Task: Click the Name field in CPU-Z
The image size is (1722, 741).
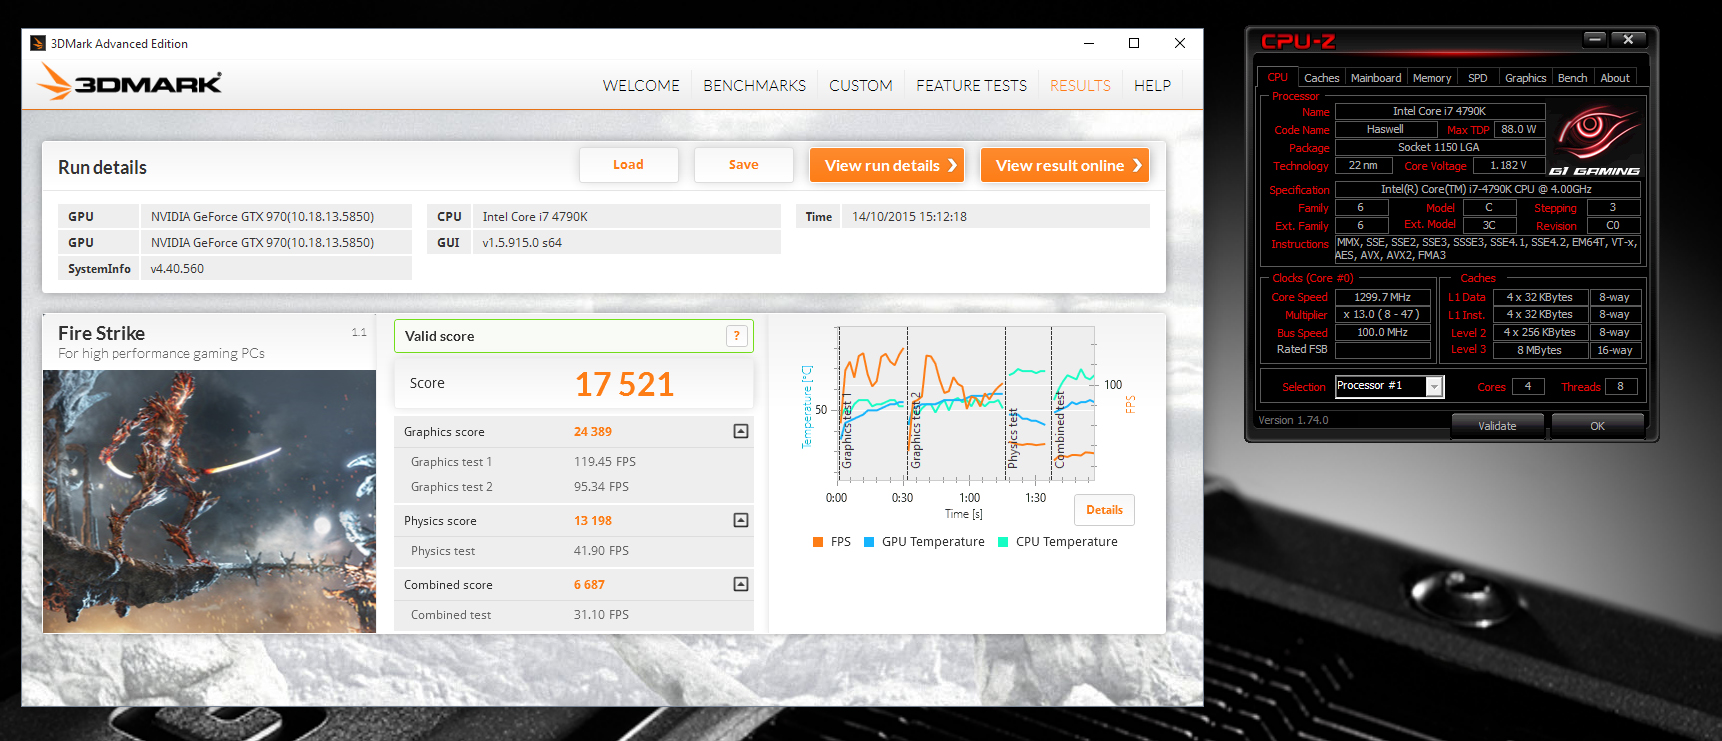Action: [x=1440, y=111]
